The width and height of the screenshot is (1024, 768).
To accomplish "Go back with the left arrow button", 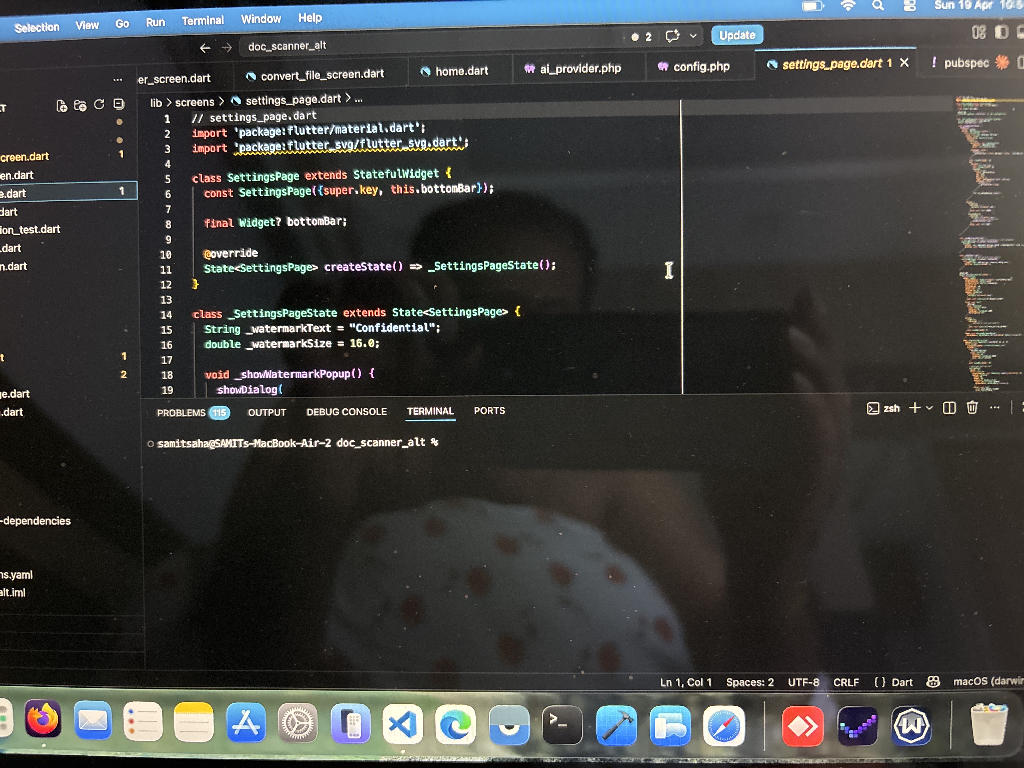I will [x=205, y=47].
